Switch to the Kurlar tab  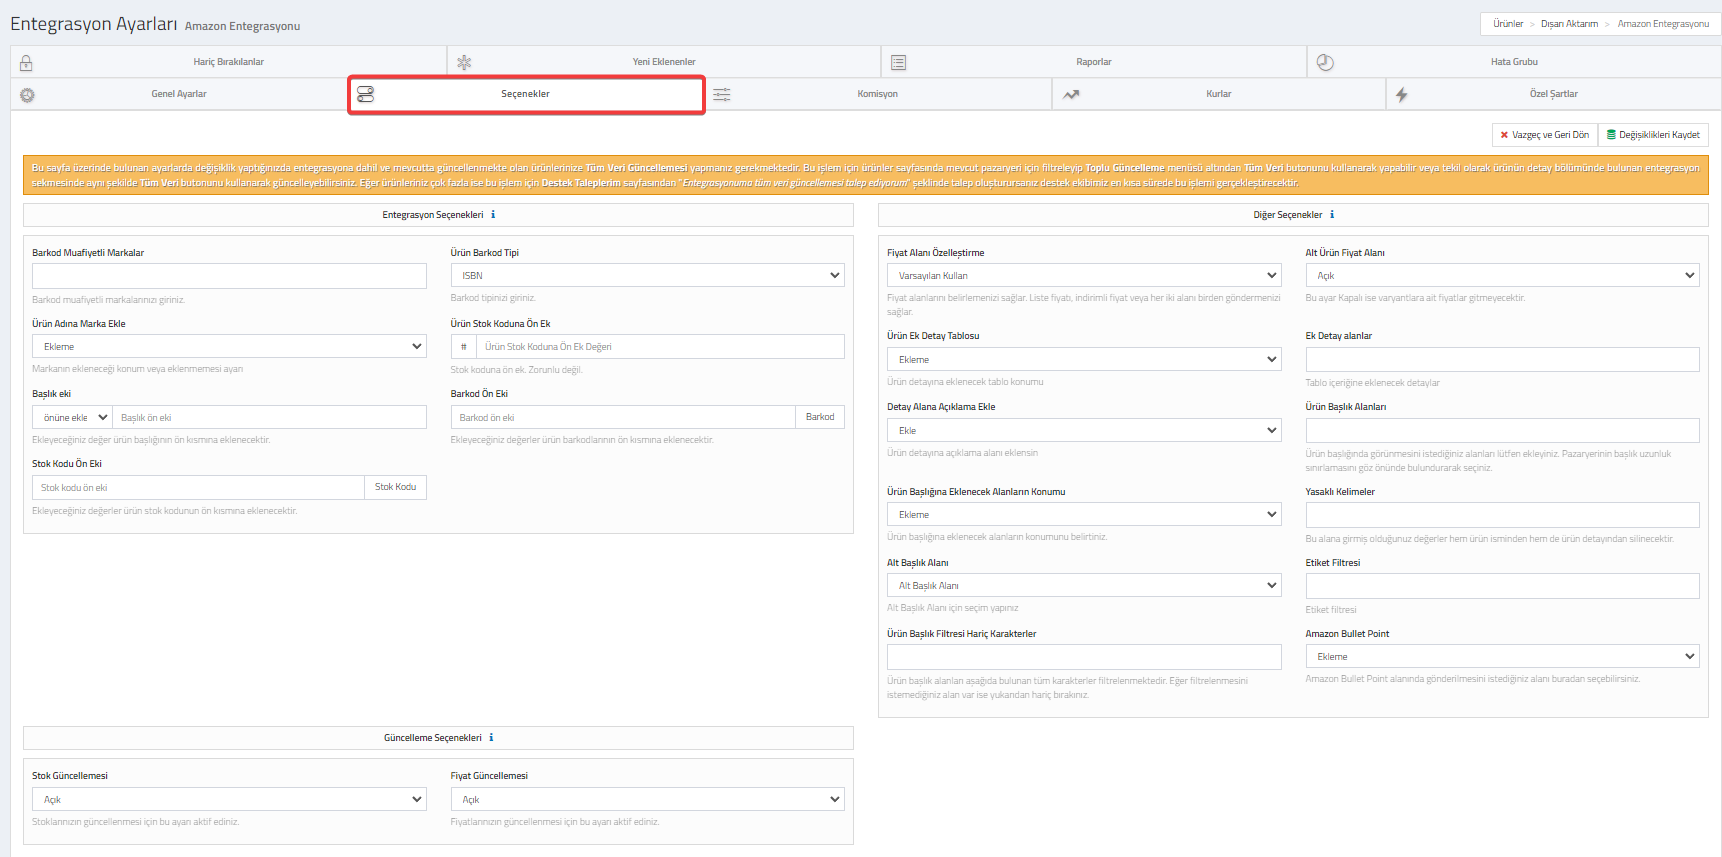pyautogui.click(x=1219, y=94)
